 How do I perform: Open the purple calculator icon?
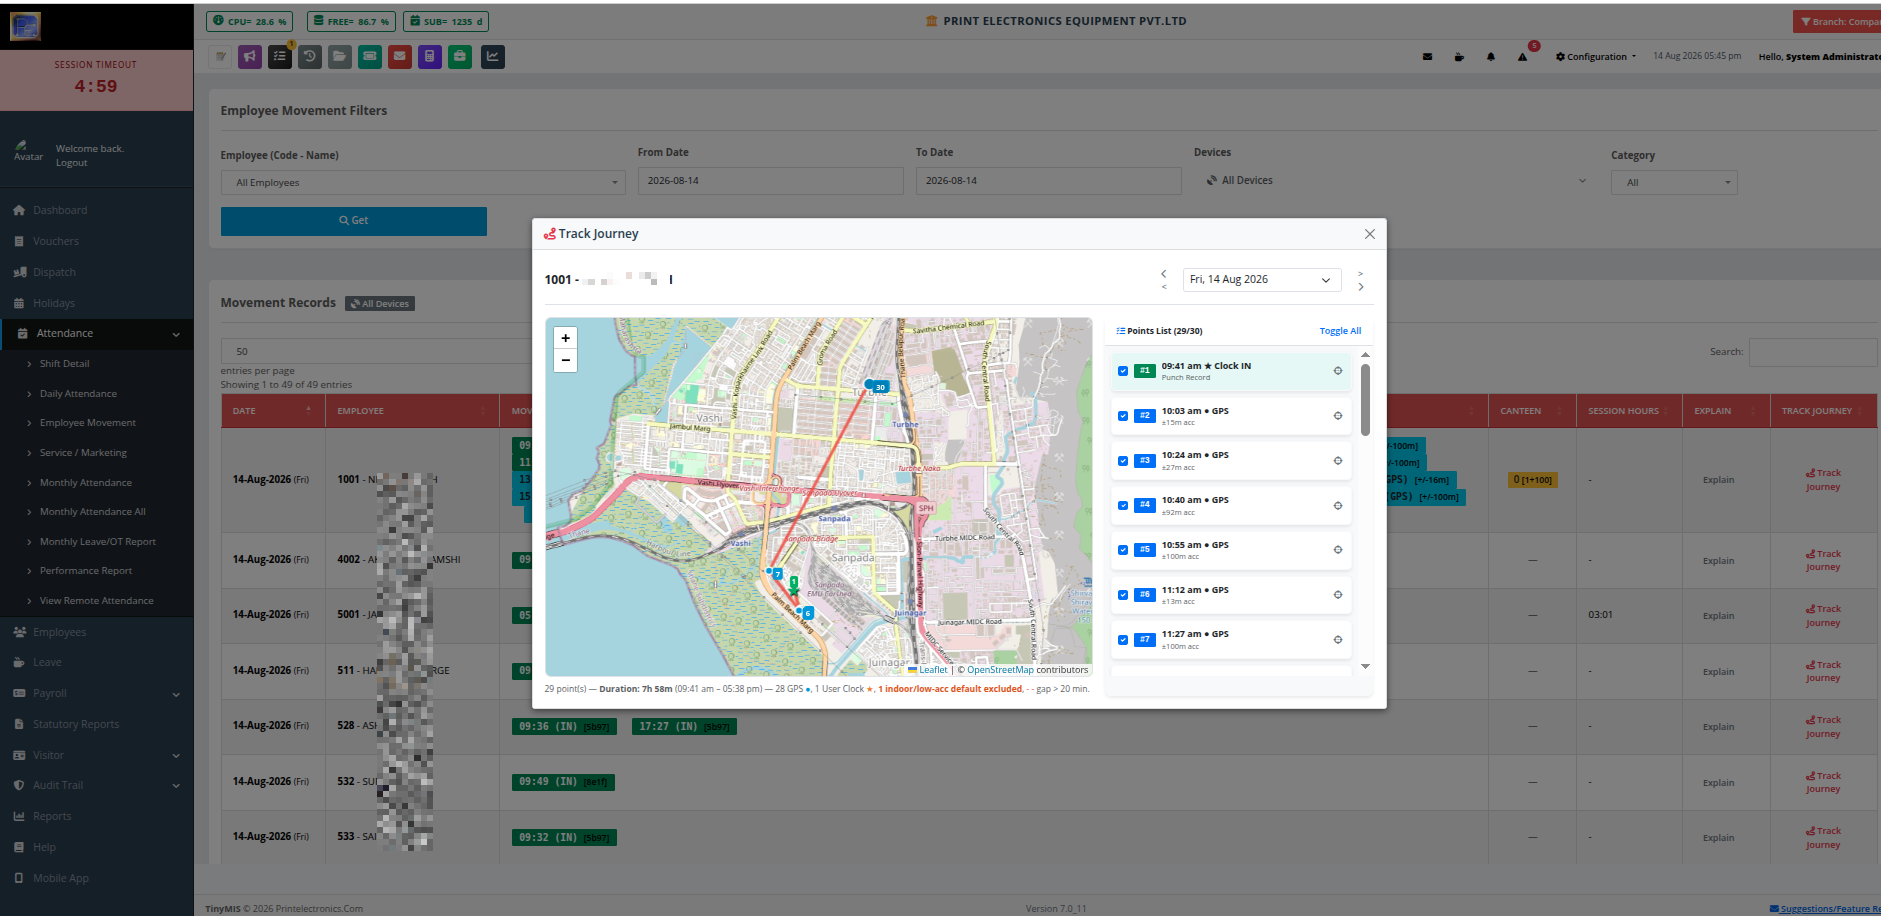[x=429, y=57]
